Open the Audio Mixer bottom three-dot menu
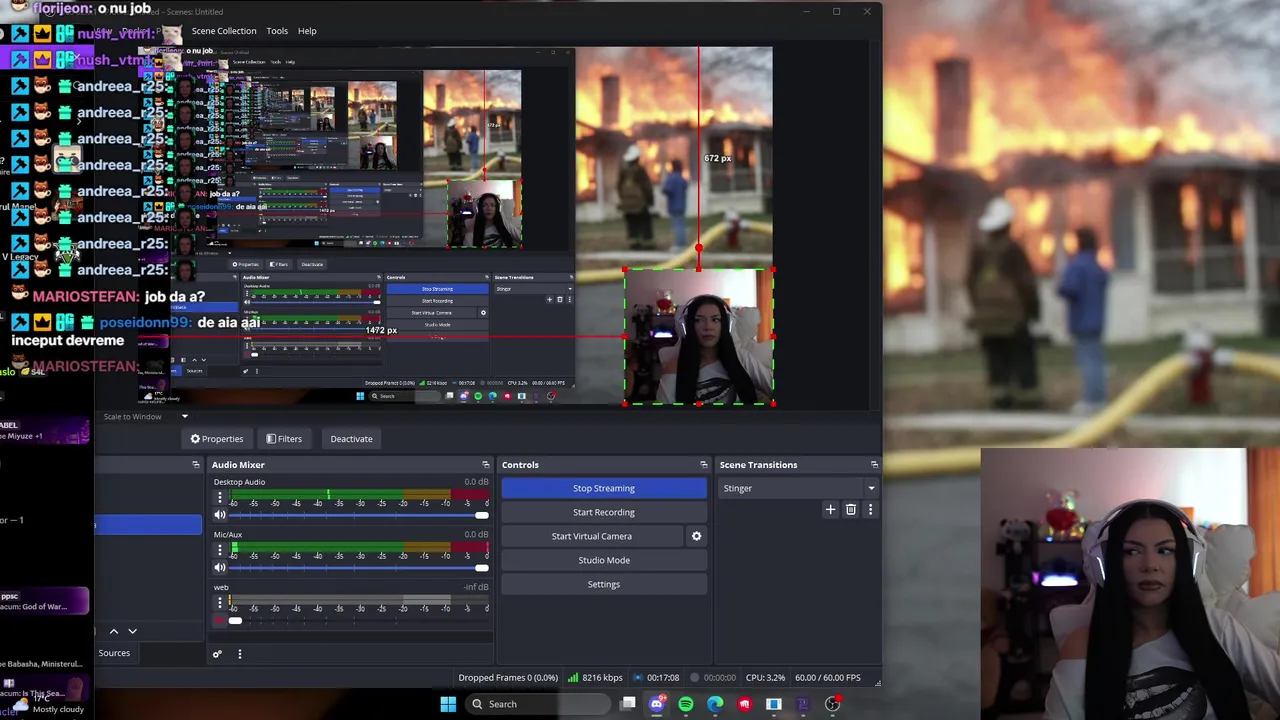1280x720 pixels. pyautogui.click(x=239, y=654)
